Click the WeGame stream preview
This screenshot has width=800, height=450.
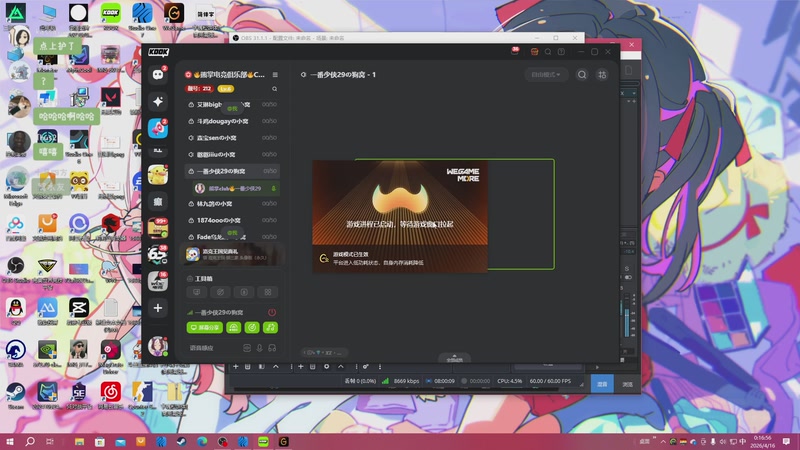click(400, 216)
